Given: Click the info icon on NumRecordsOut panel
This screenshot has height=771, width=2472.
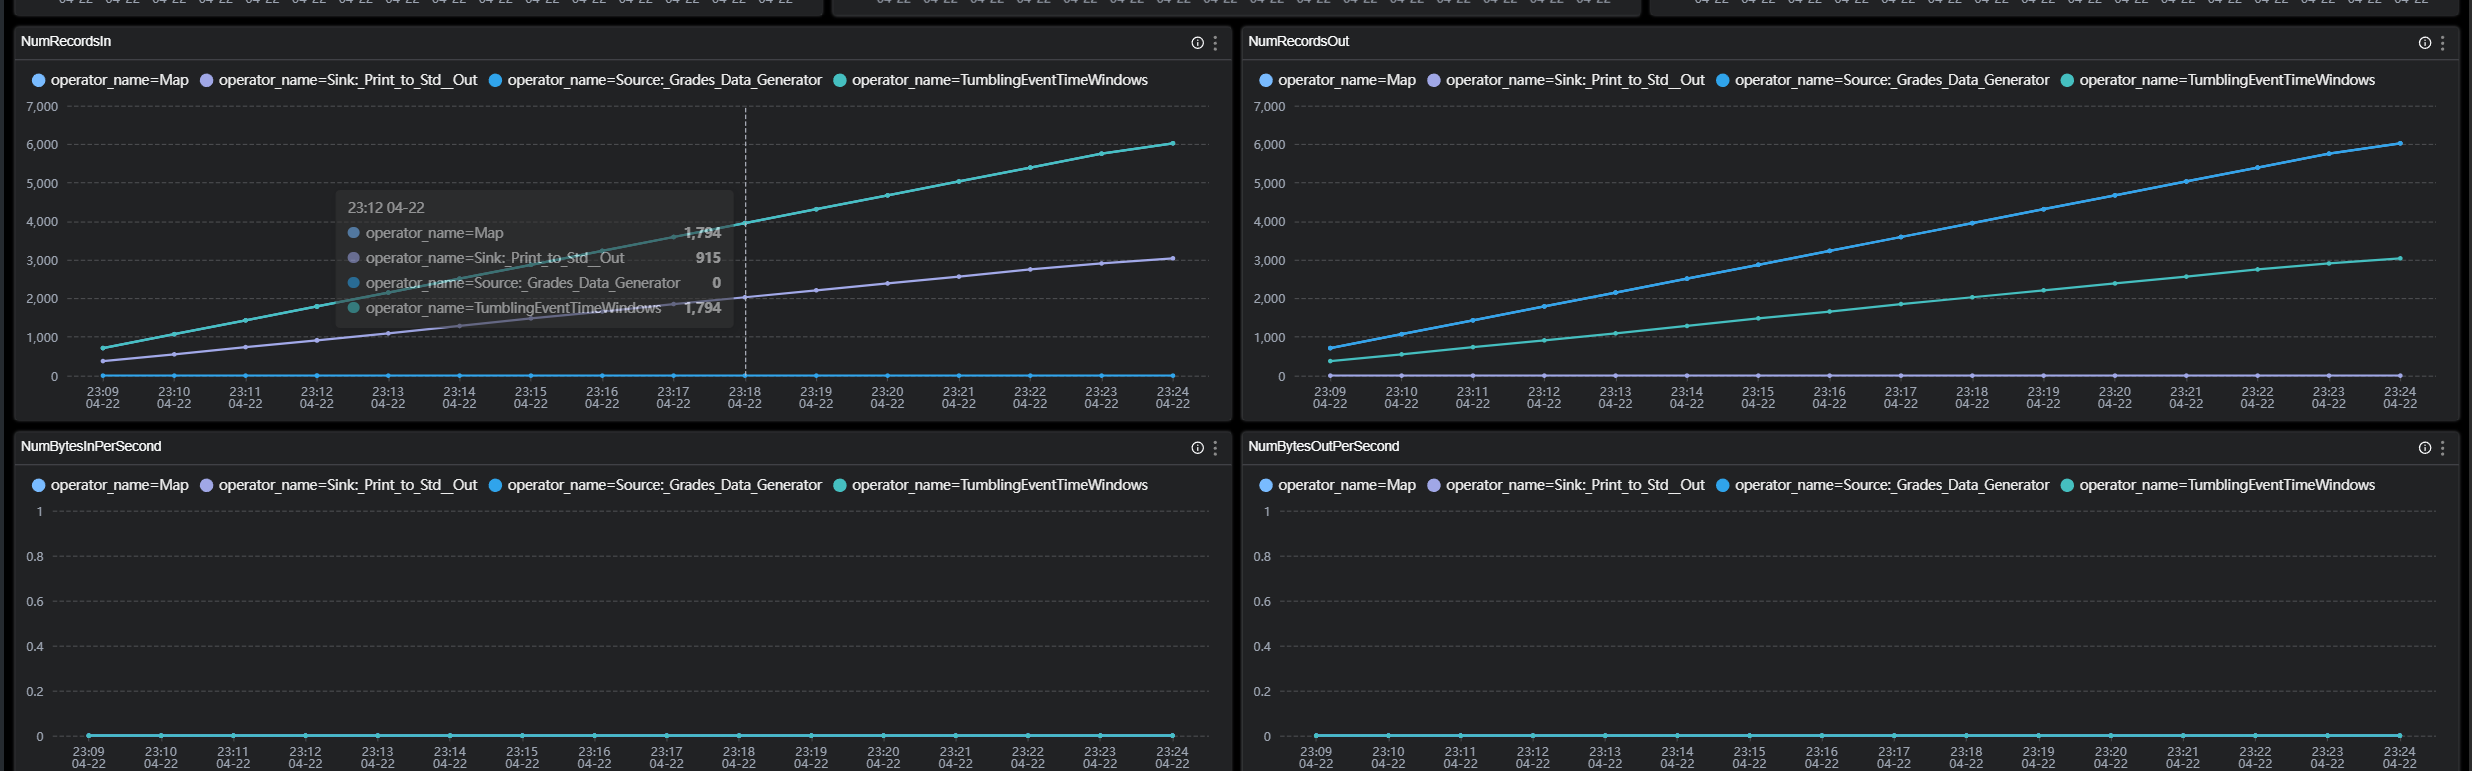Looking at the screenshot, I should click(x=2424, y=43).
